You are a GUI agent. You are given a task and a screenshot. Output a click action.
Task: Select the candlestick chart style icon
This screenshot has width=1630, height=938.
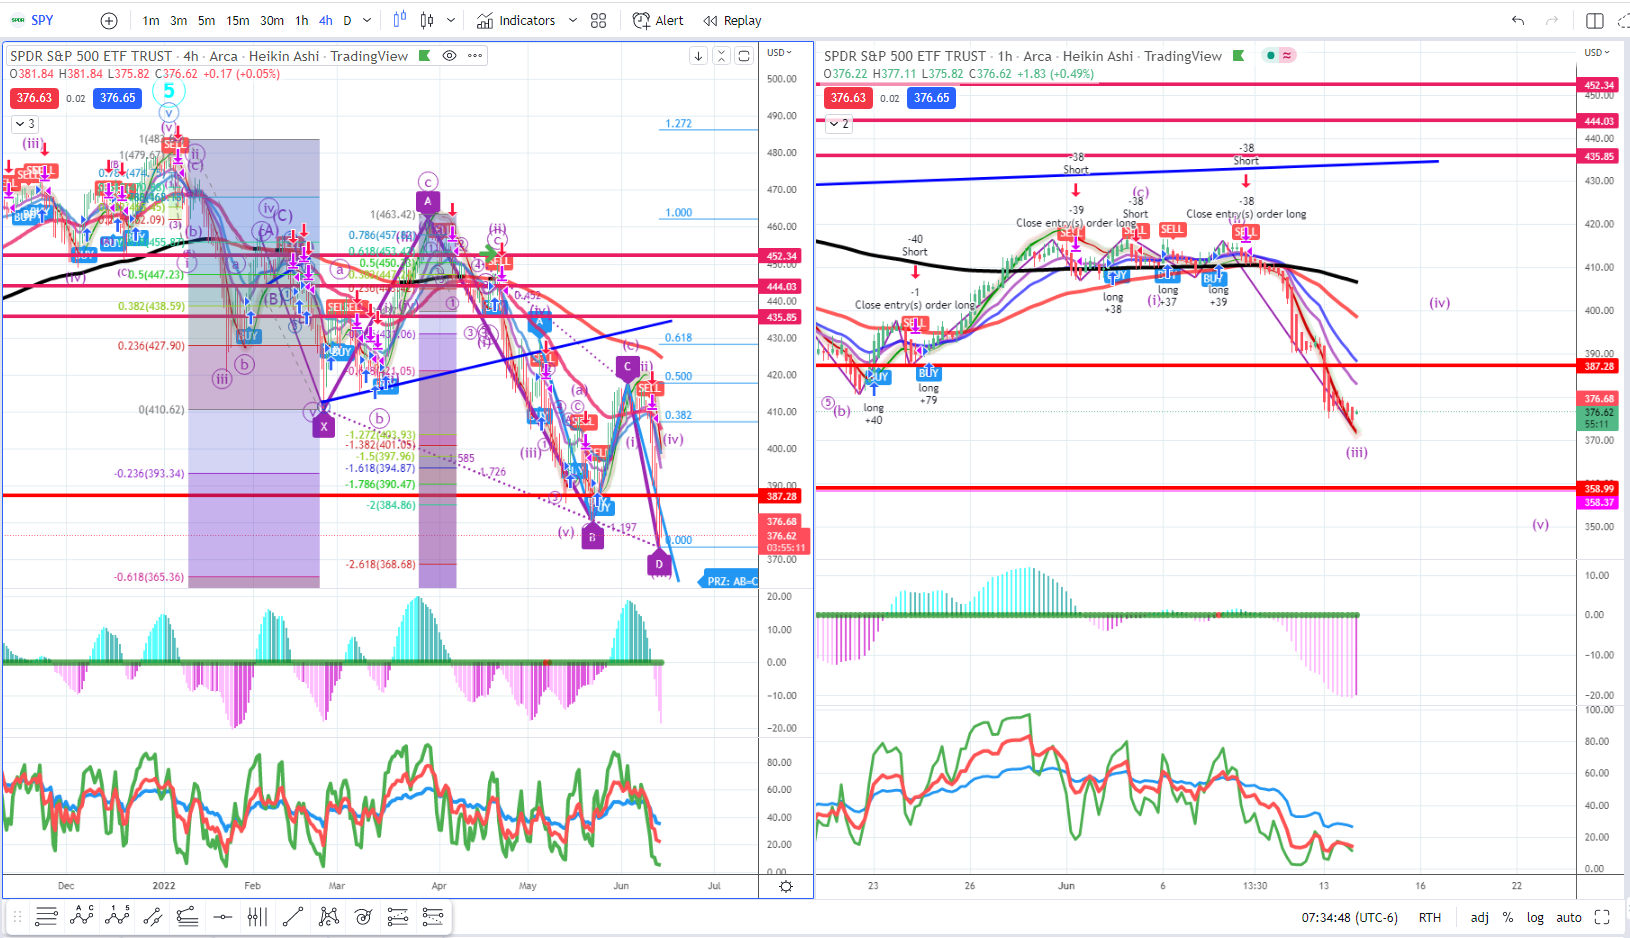click(427, 20)
